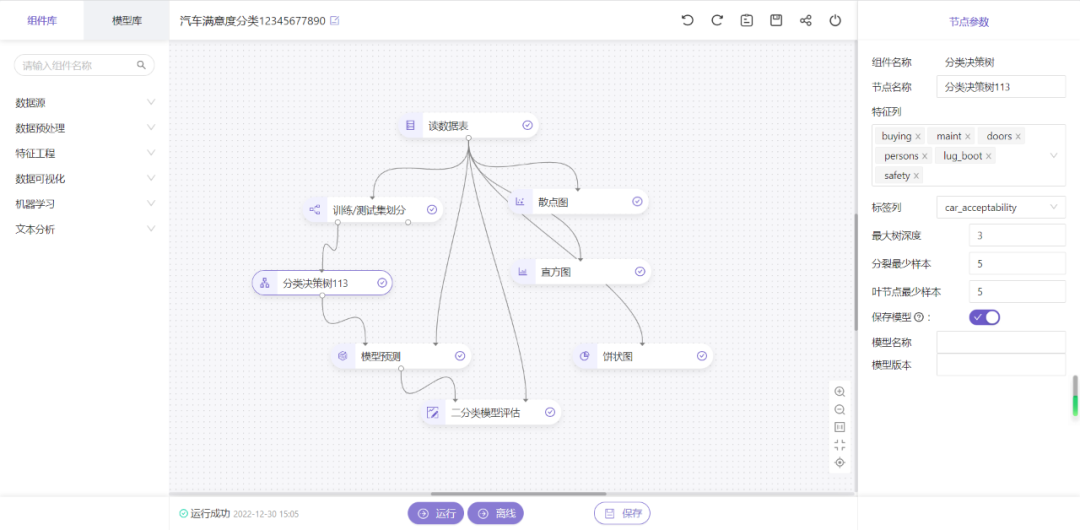Click the 请输入组件名称 search field
The height and width of the screenshot is (530, 1080).
(x=84, y=65)
